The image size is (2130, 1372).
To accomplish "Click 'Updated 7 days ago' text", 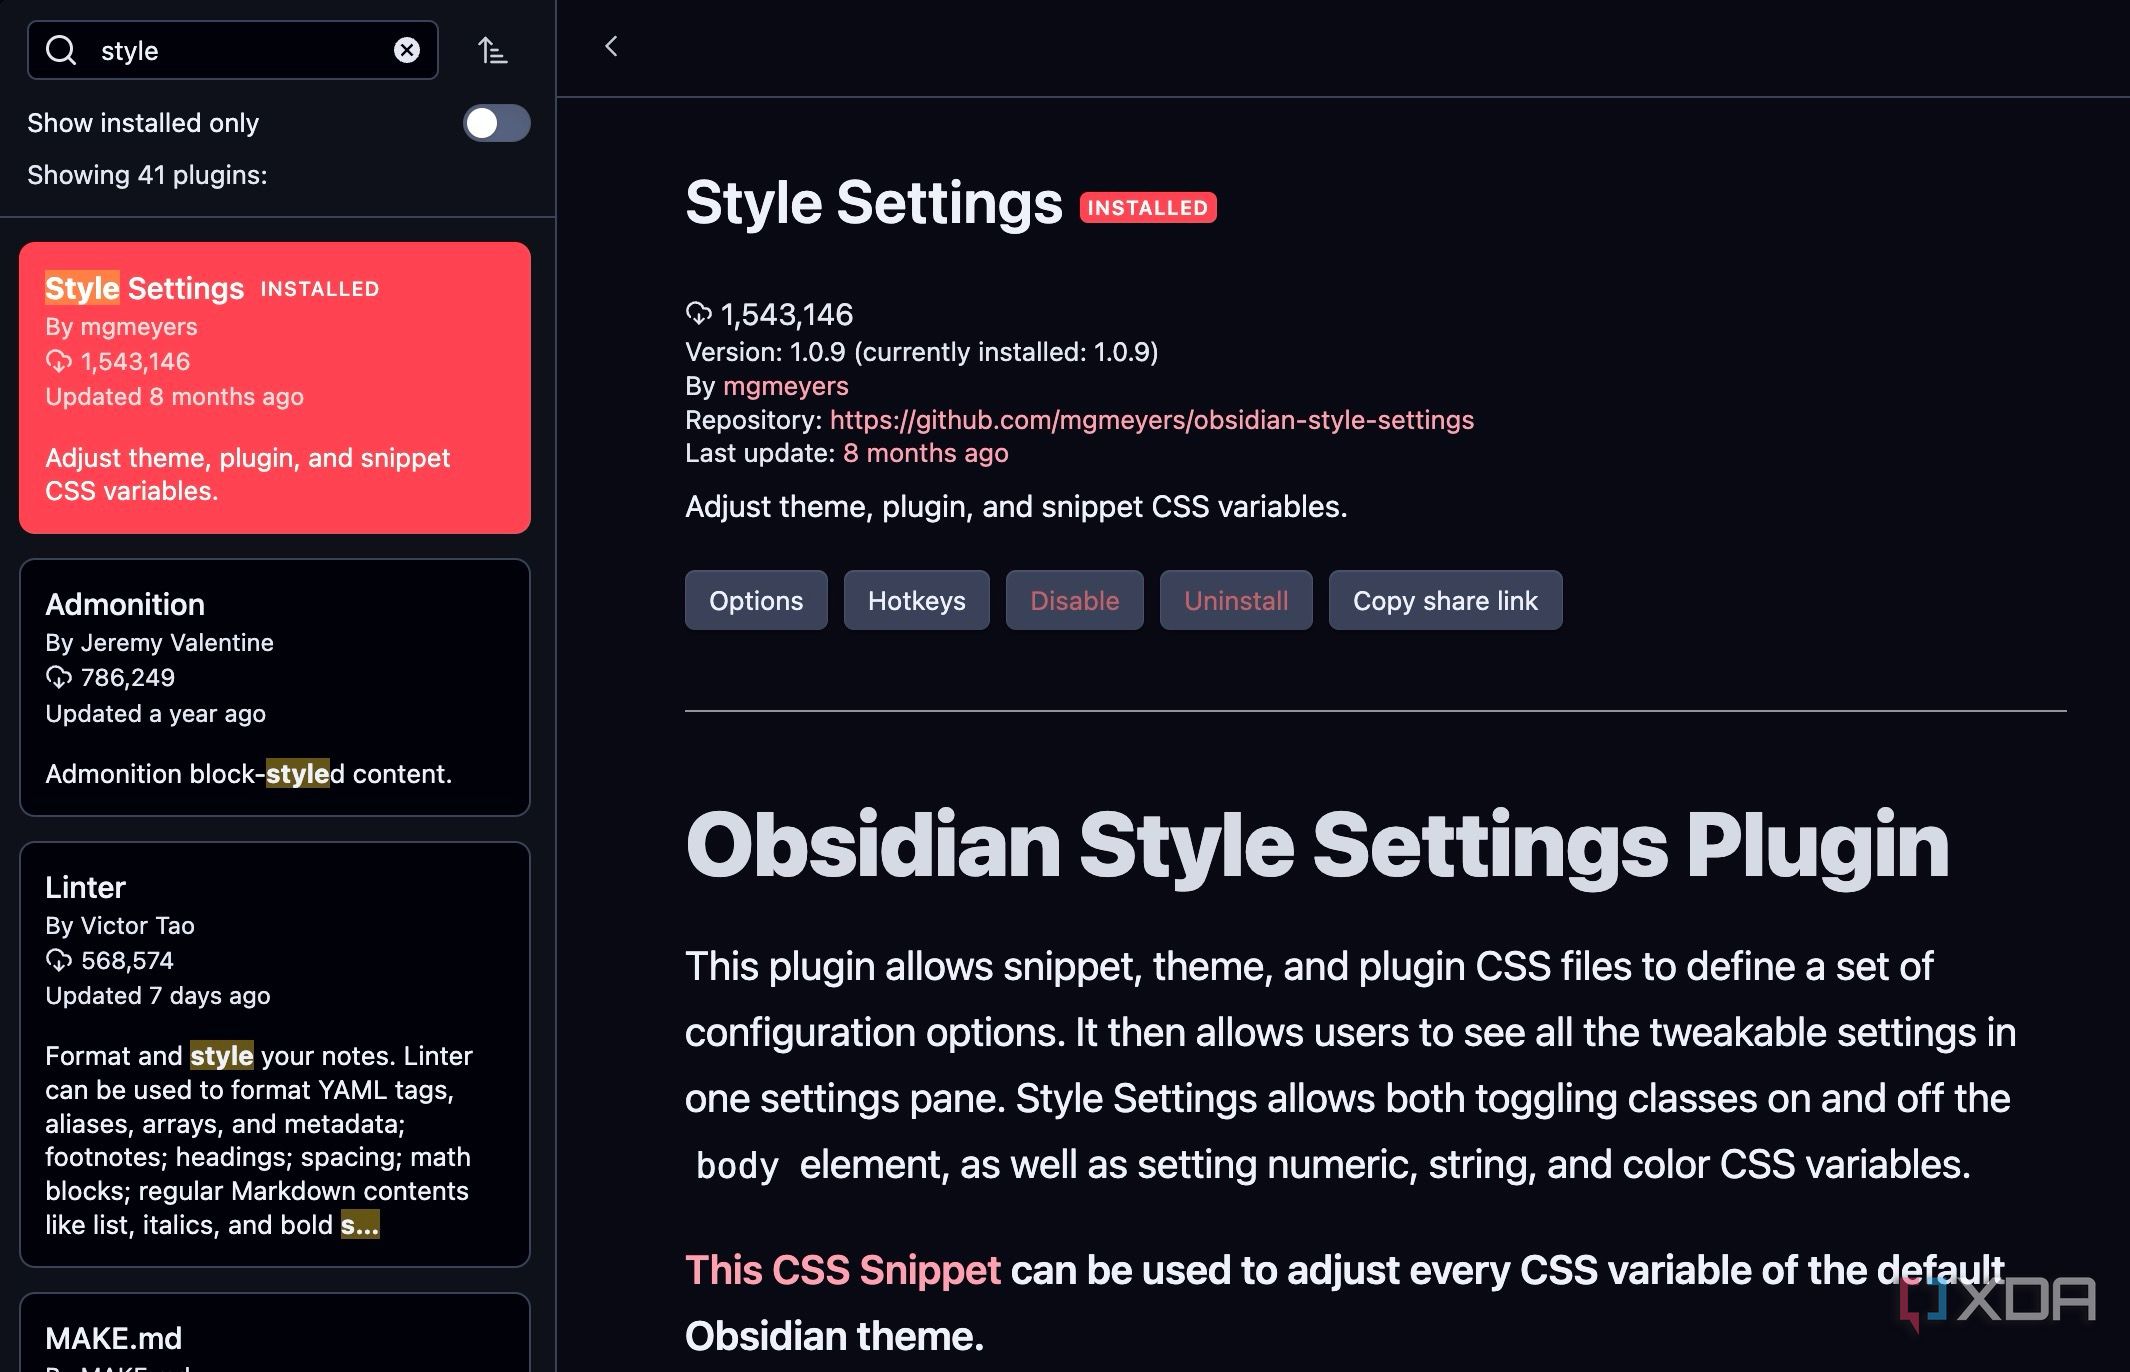I will (158, 995).
